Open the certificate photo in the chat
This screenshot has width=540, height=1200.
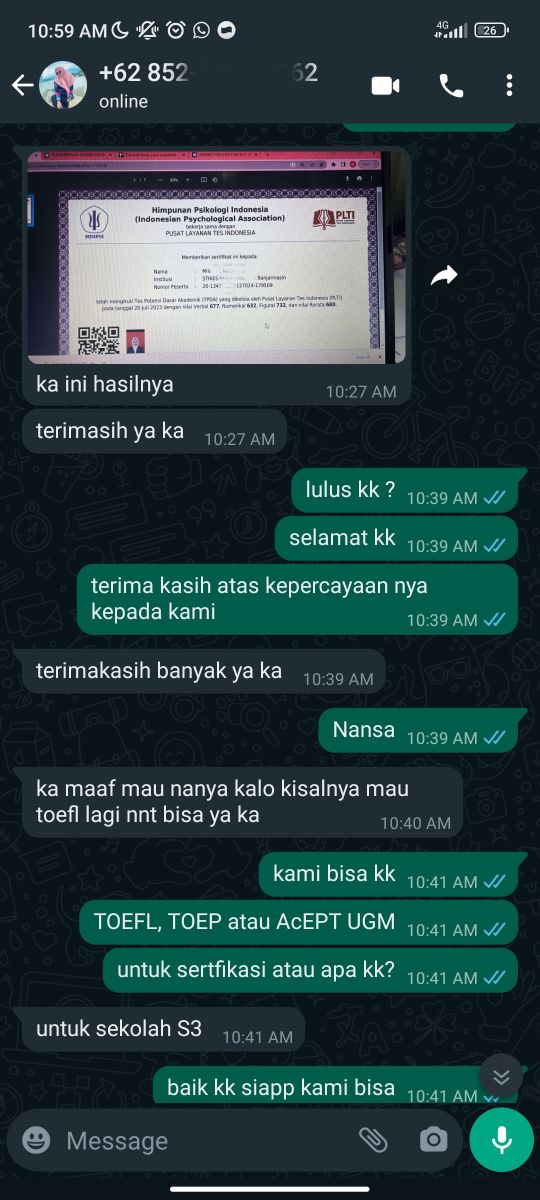216,257
